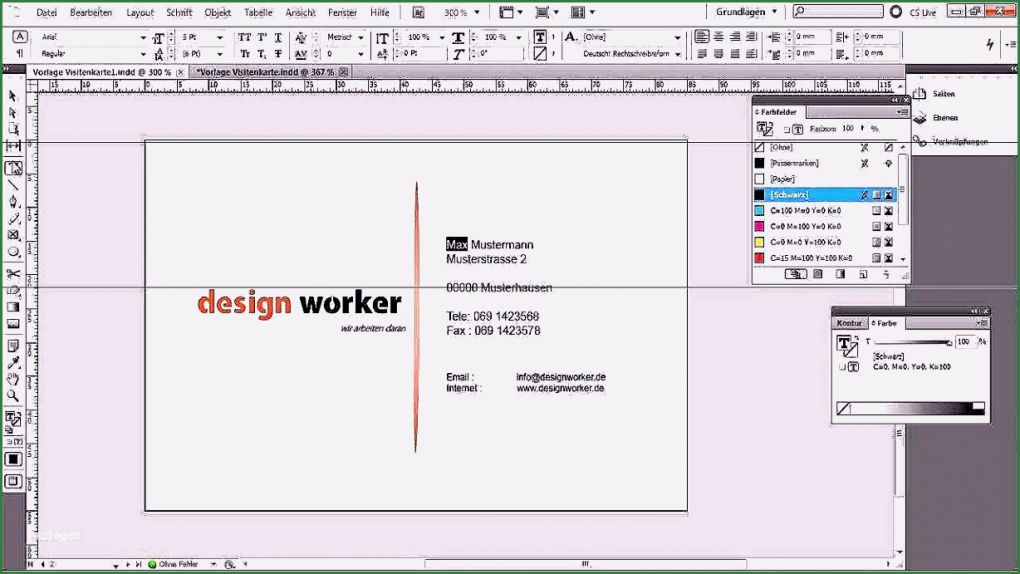Open the Seiten panel

pos(943,94)
